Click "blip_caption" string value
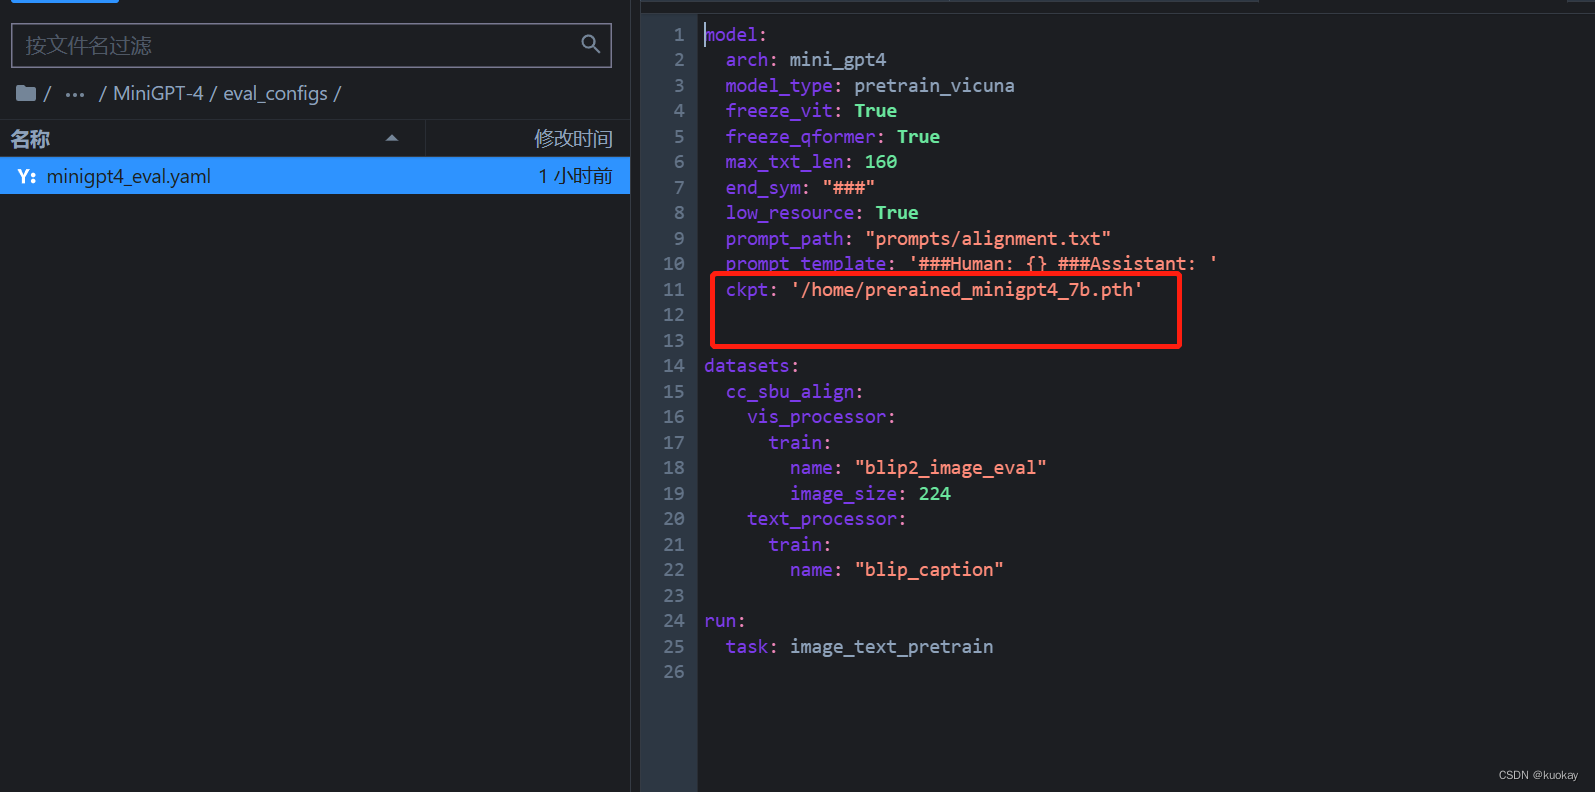Screen dimensions: 1595x792 929,570
